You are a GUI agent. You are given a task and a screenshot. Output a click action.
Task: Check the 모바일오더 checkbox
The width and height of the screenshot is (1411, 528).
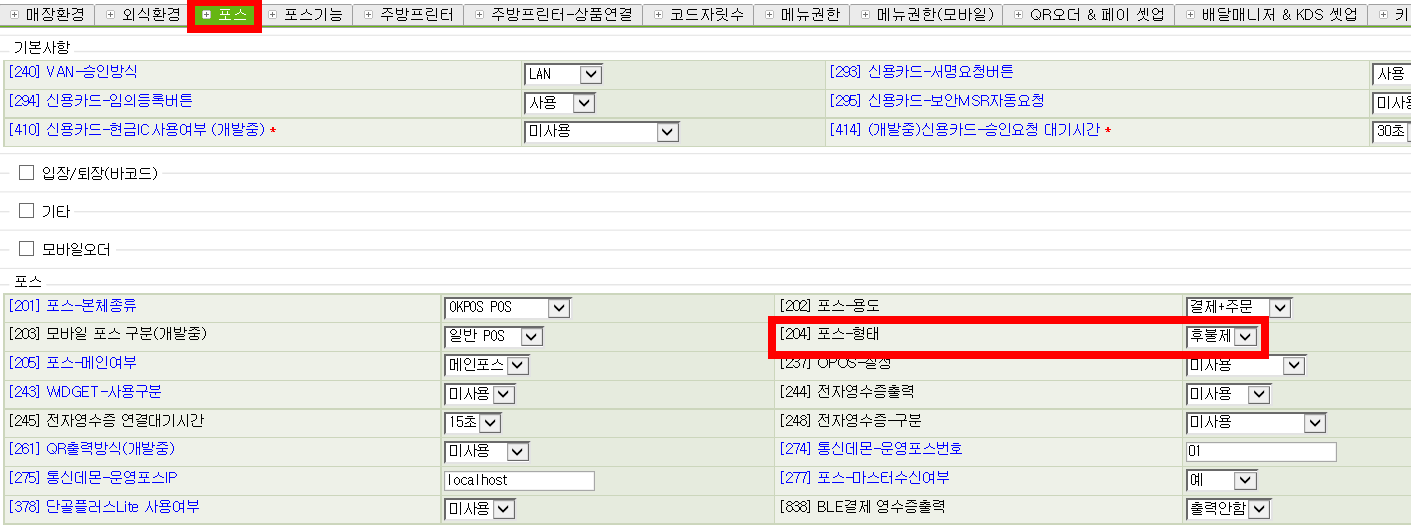pyautogui.click(x=27, y=248)
